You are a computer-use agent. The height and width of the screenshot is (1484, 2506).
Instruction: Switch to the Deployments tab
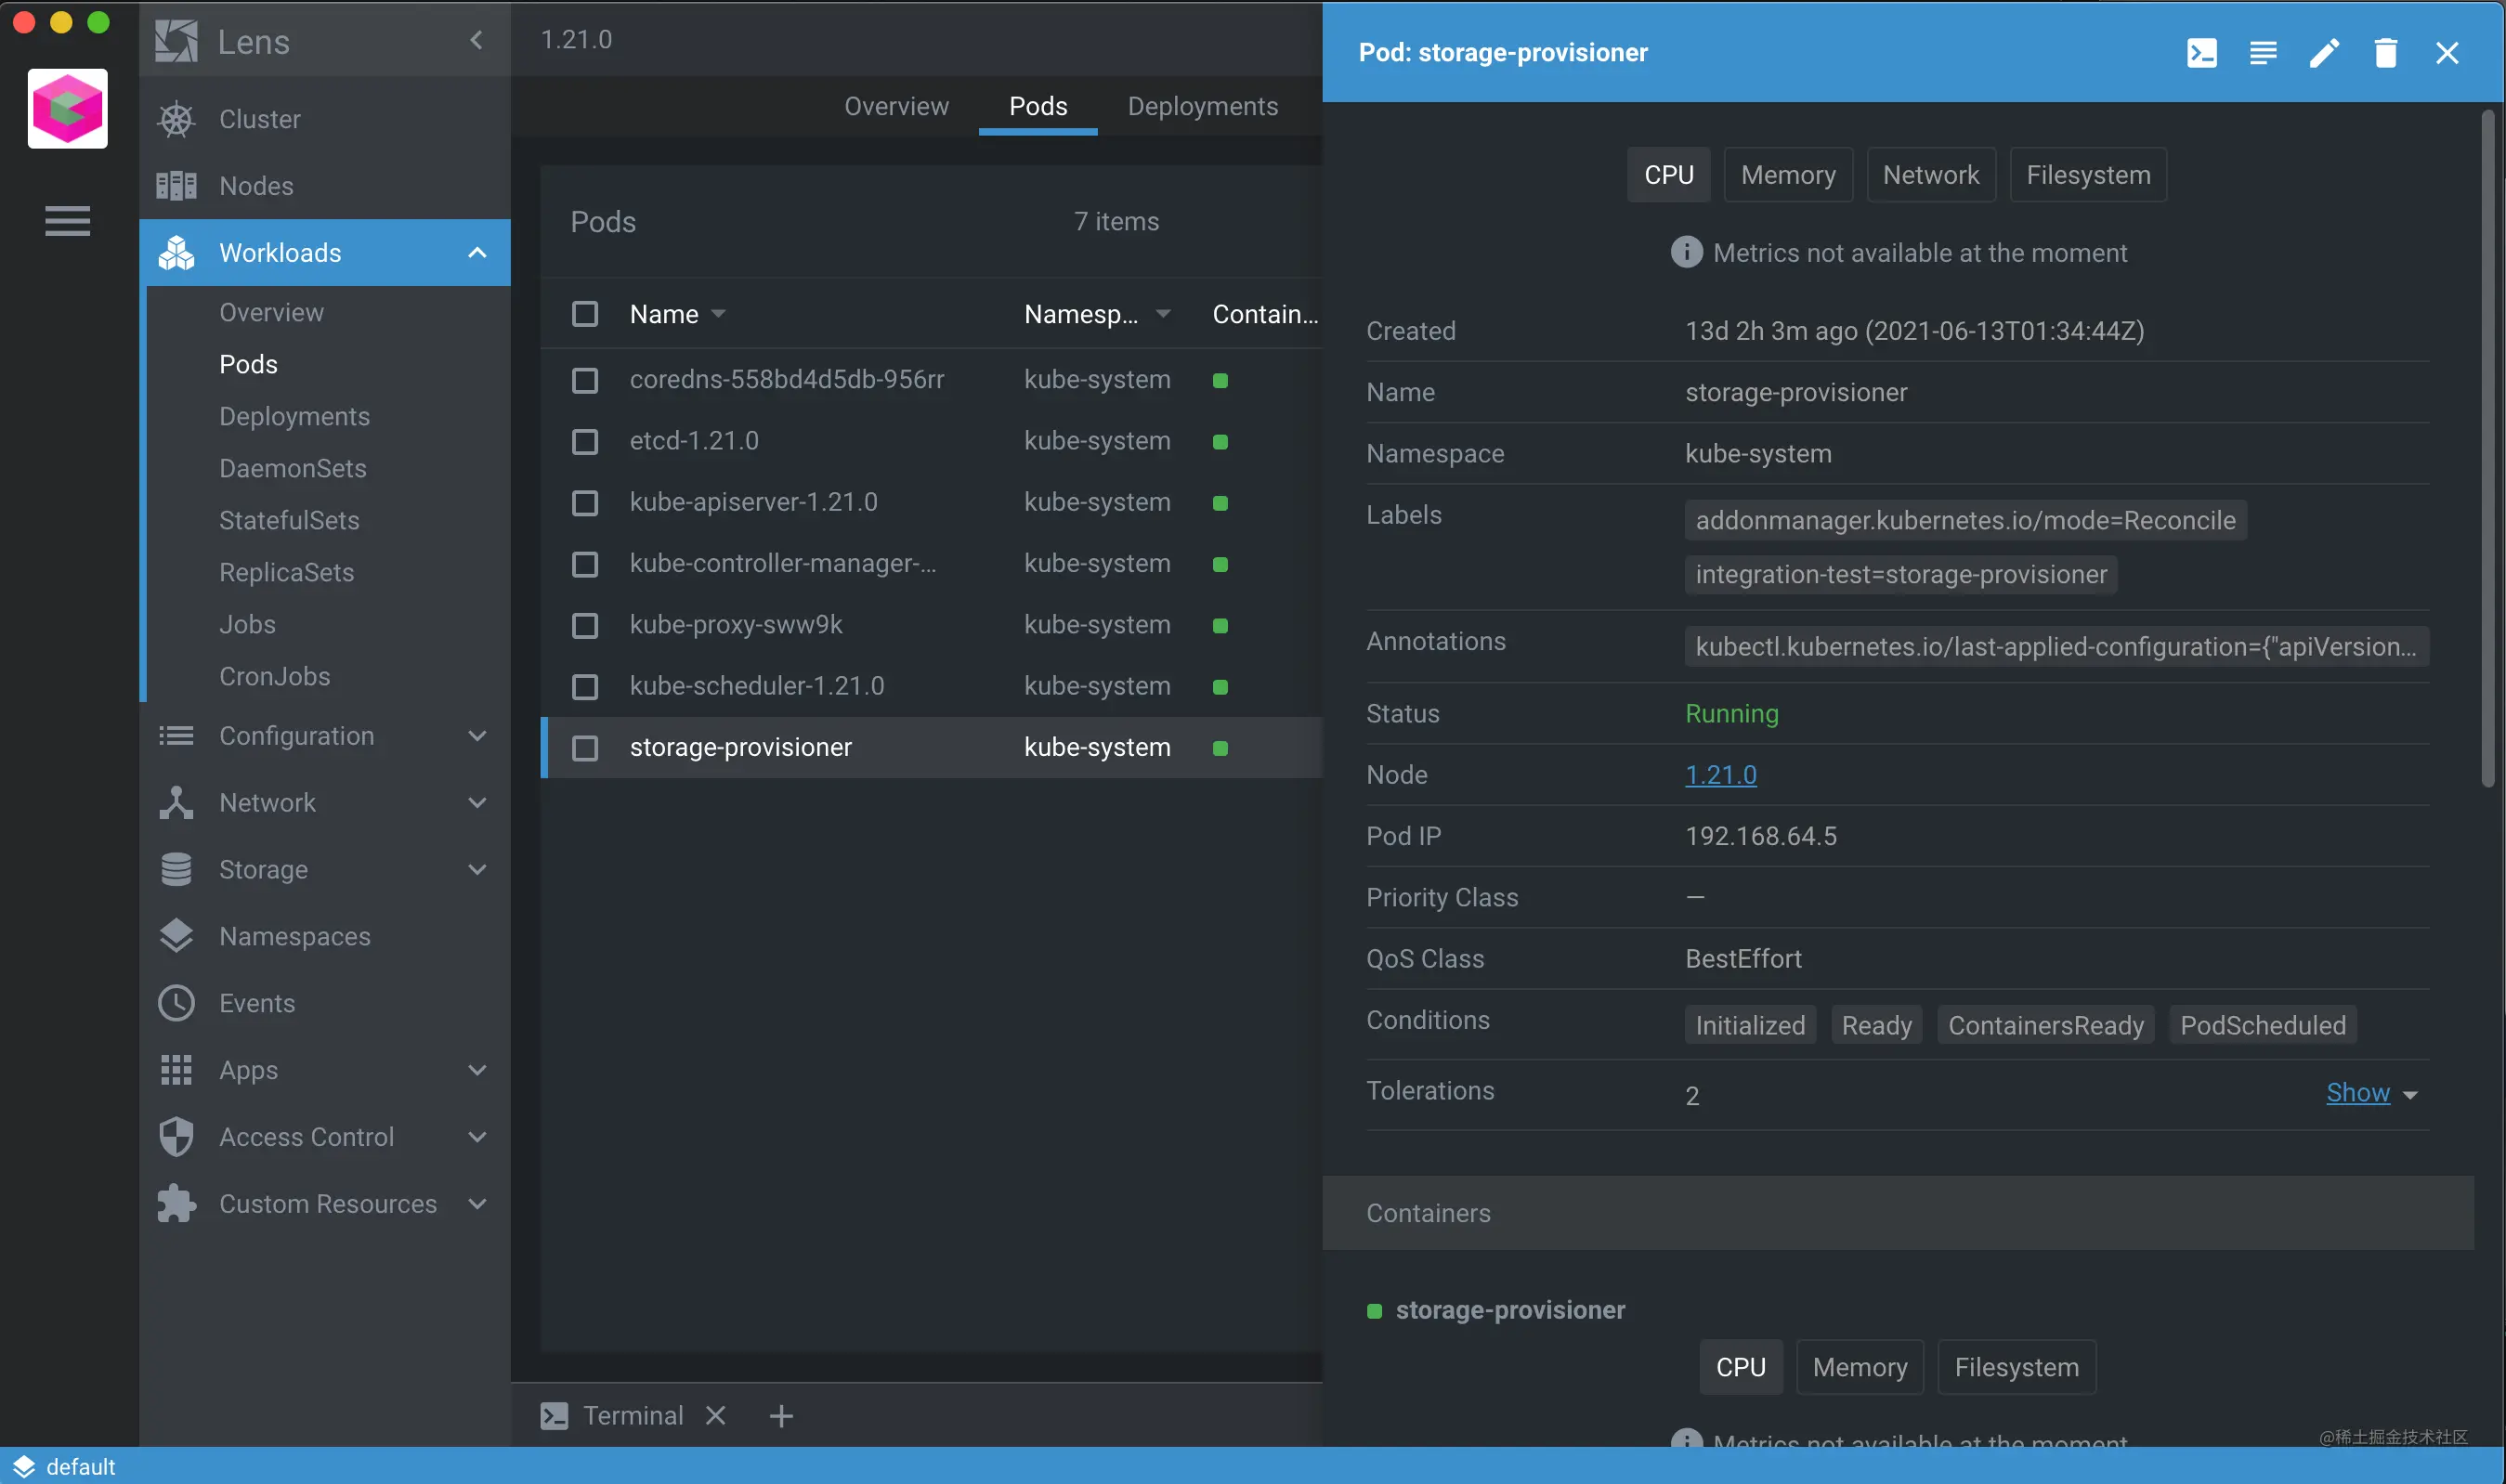point(1202,106)
